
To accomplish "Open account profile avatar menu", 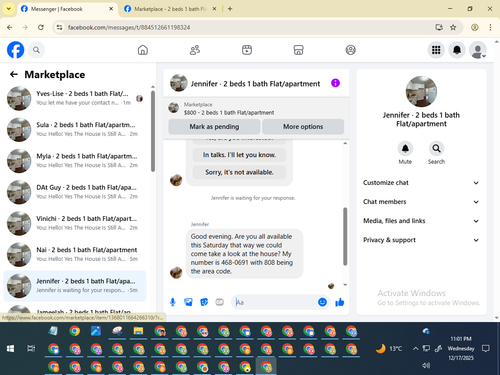I will point(478,50).
